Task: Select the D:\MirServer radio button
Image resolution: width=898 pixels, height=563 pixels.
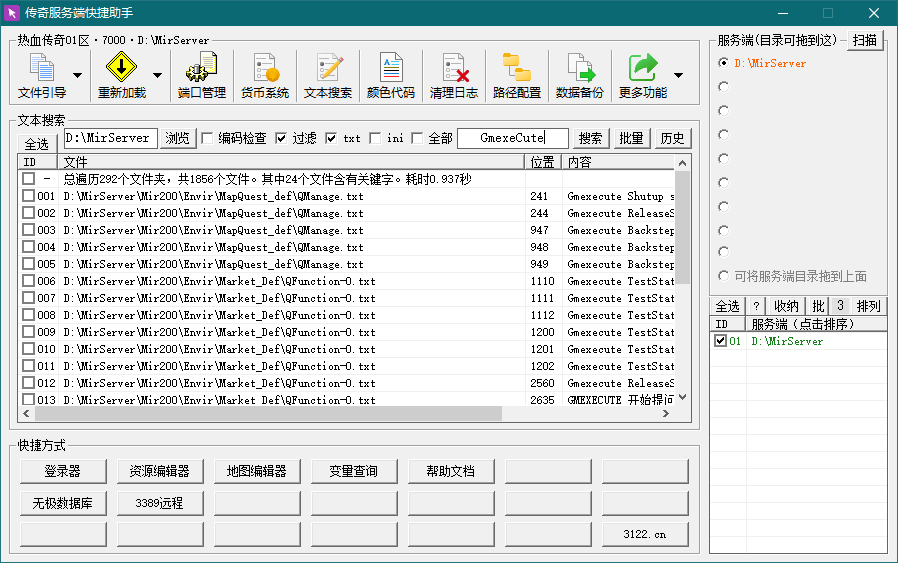Action: click(723, 63)
